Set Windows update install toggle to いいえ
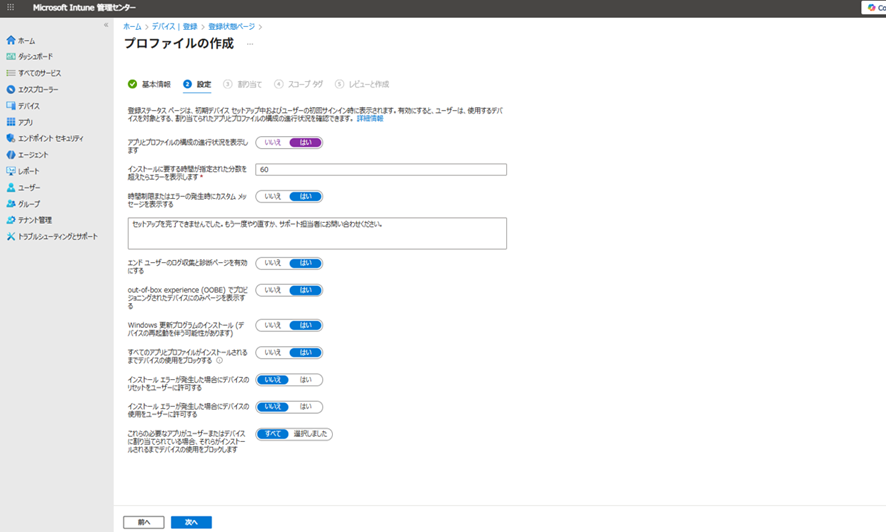 pyautogui.click(x=273, y=325)
